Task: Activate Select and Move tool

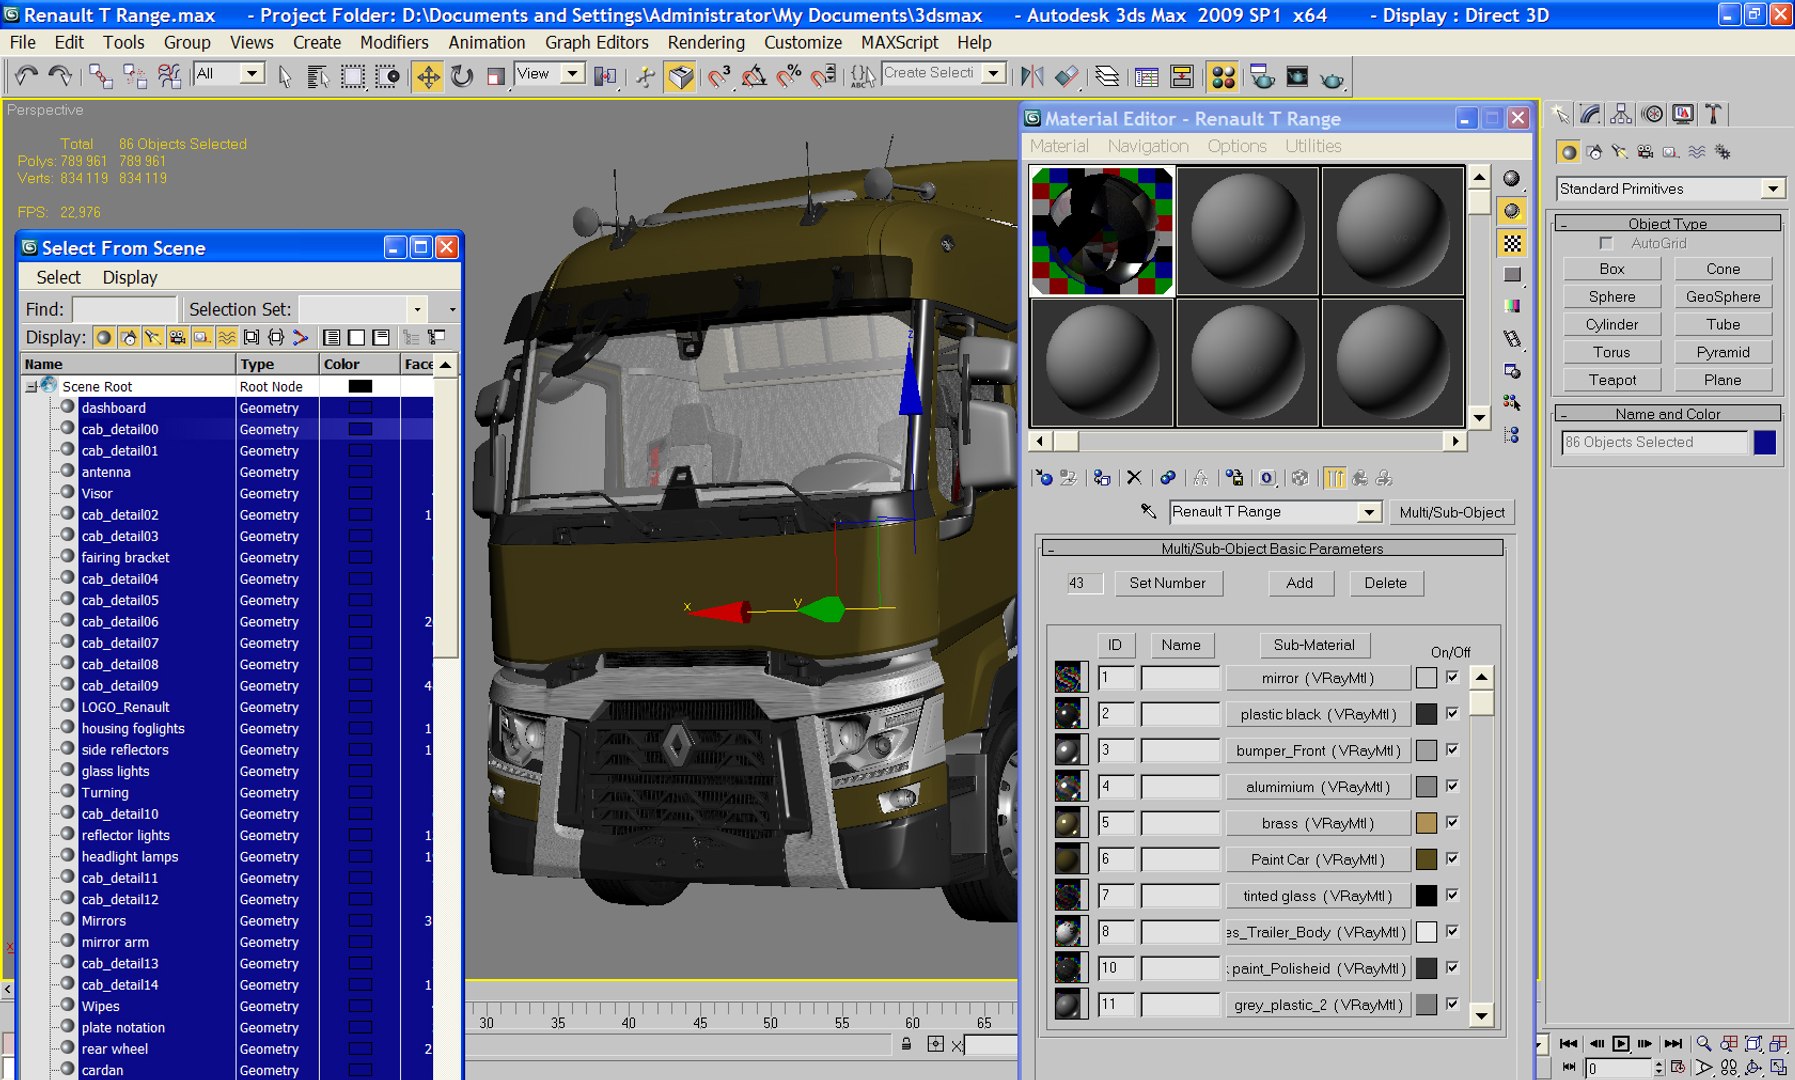Action: (x=428, y=76)
